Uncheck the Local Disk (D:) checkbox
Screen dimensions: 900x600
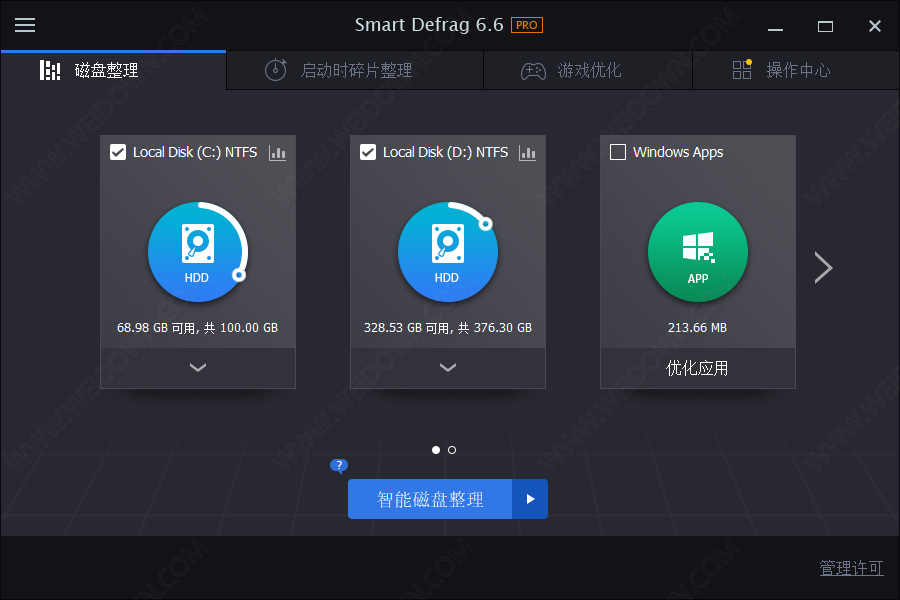[x=368, y=152]
